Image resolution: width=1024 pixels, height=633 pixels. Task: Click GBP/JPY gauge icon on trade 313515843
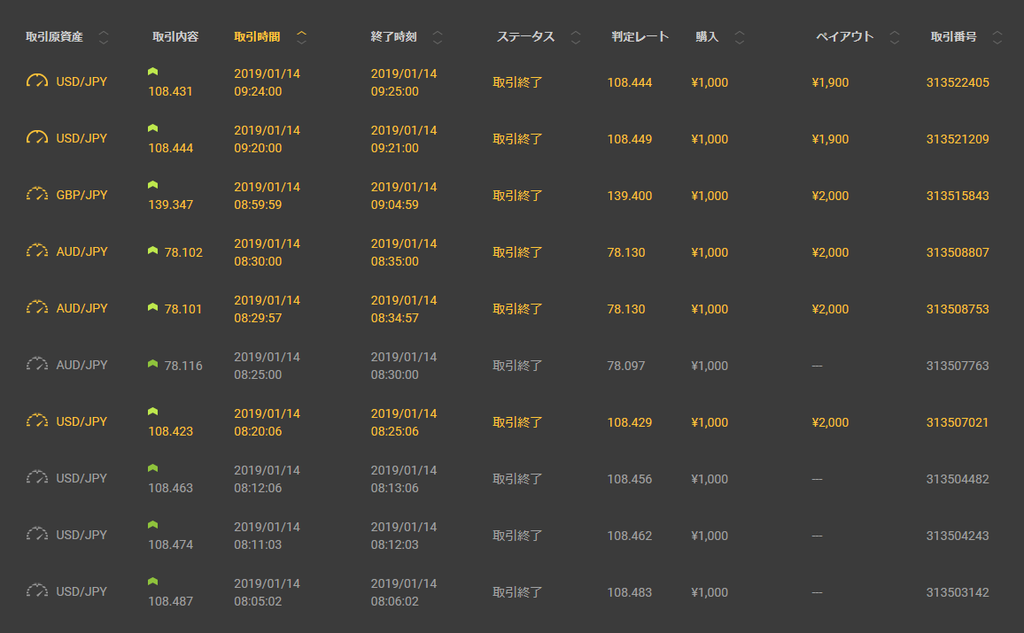[x=37, y=195]
